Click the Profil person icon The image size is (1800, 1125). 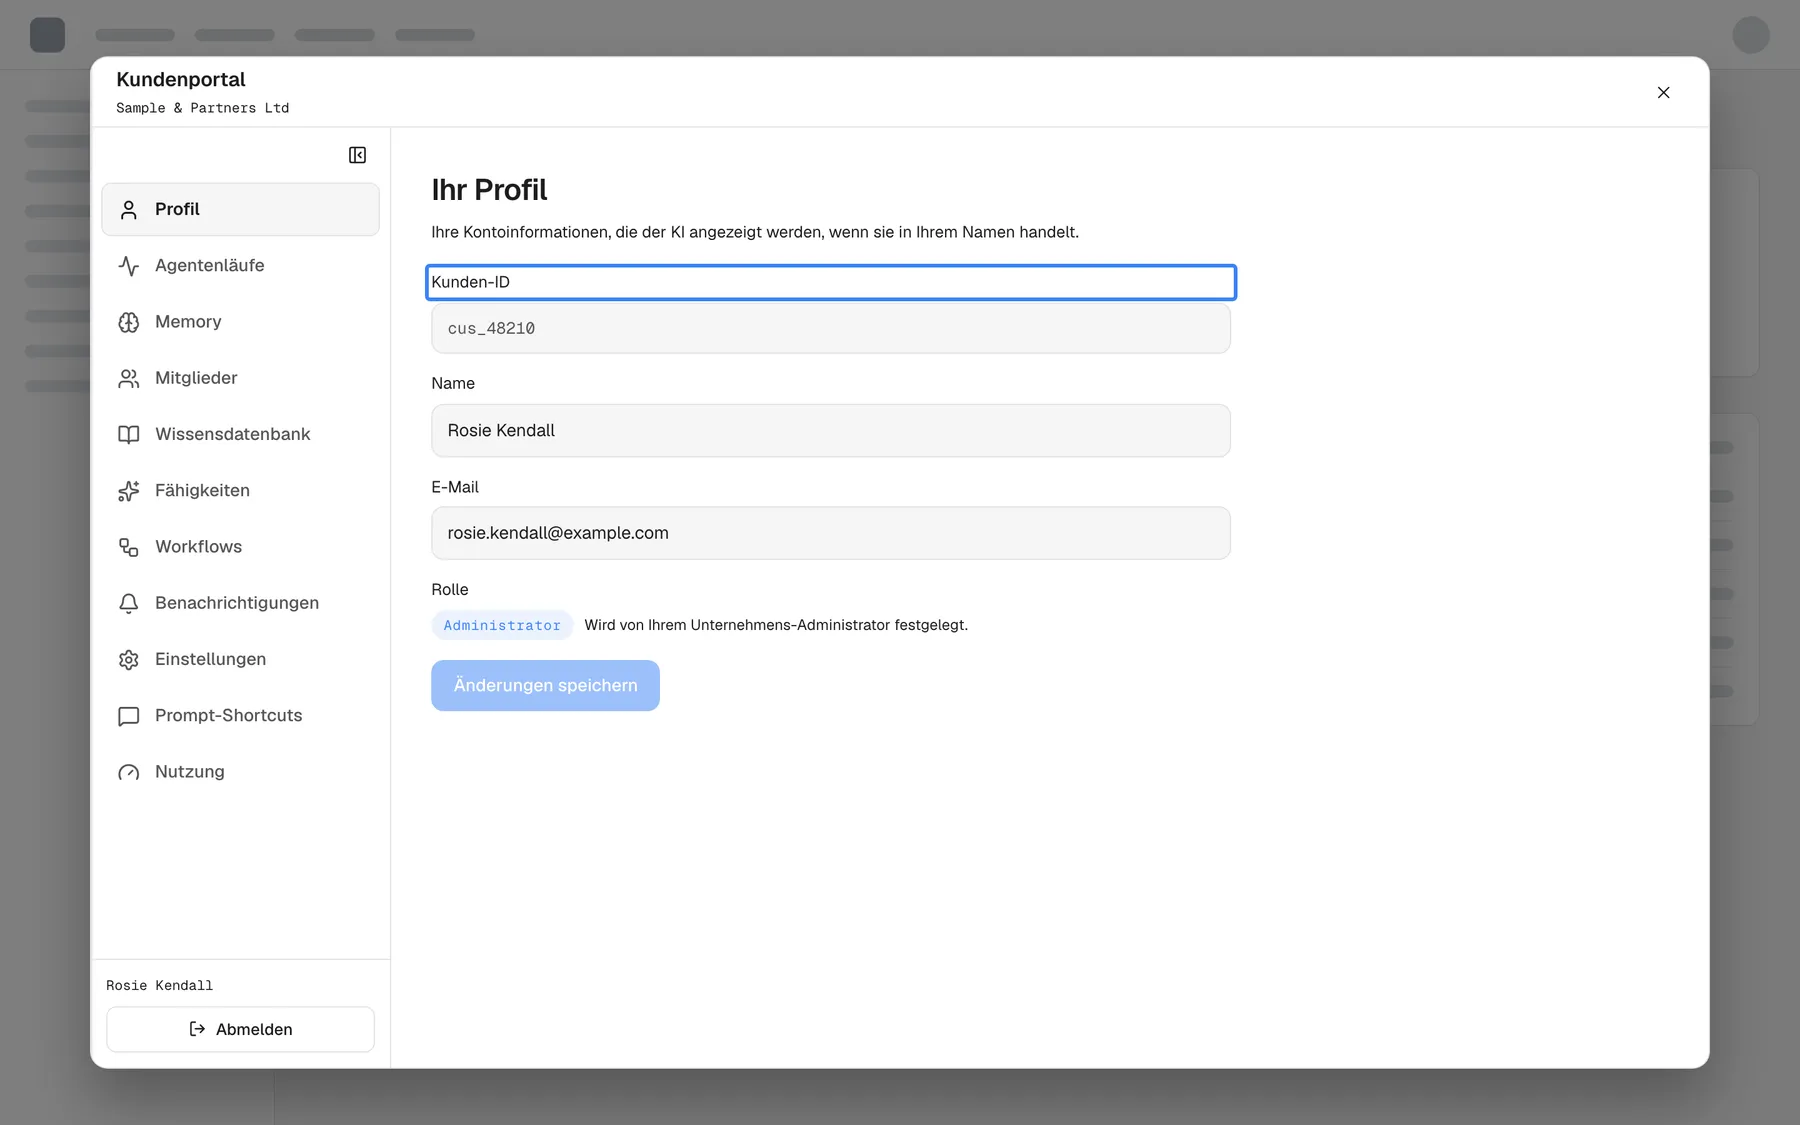point(129,210)
